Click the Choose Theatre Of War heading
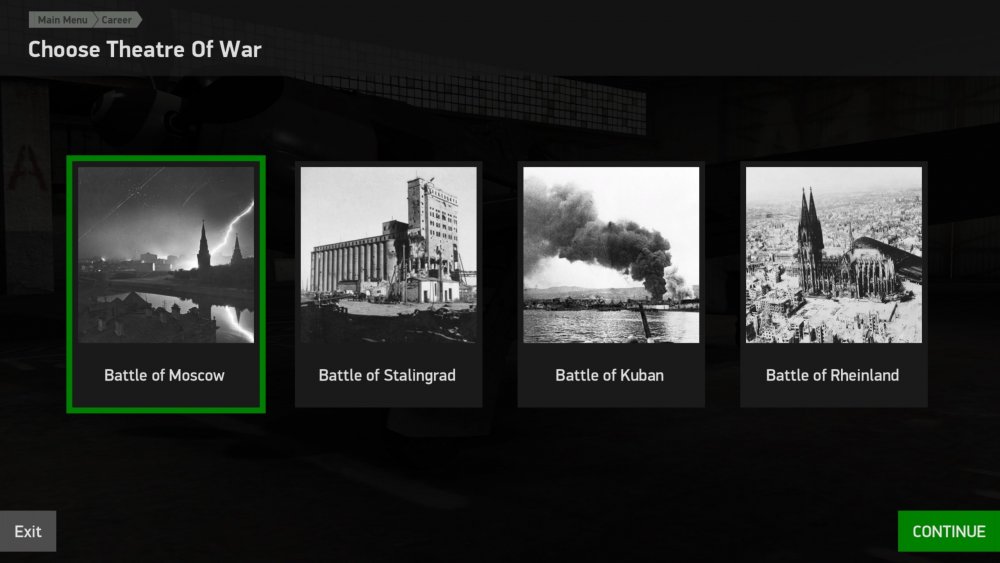Image resolution: width=1000 pixels, height=563 pixels. pos(145,50)
